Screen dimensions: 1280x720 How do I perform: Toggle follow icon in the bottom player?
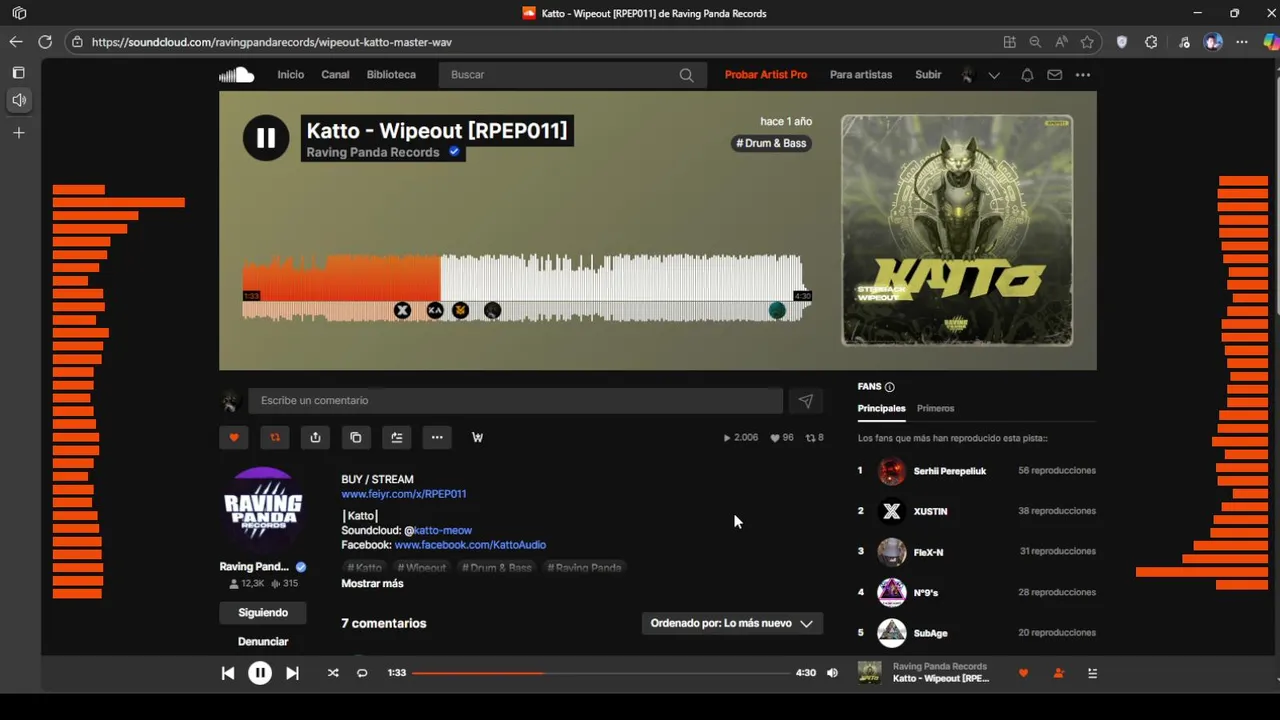pos(1058,673)
